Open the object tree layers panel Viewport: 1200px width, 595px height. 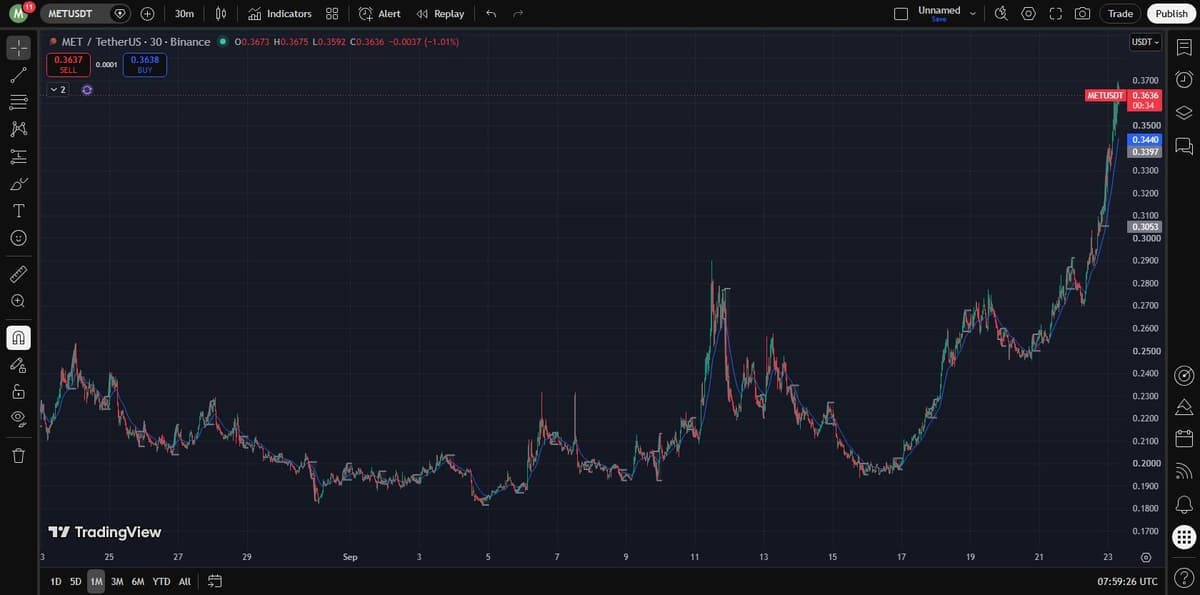(1183, 113)
